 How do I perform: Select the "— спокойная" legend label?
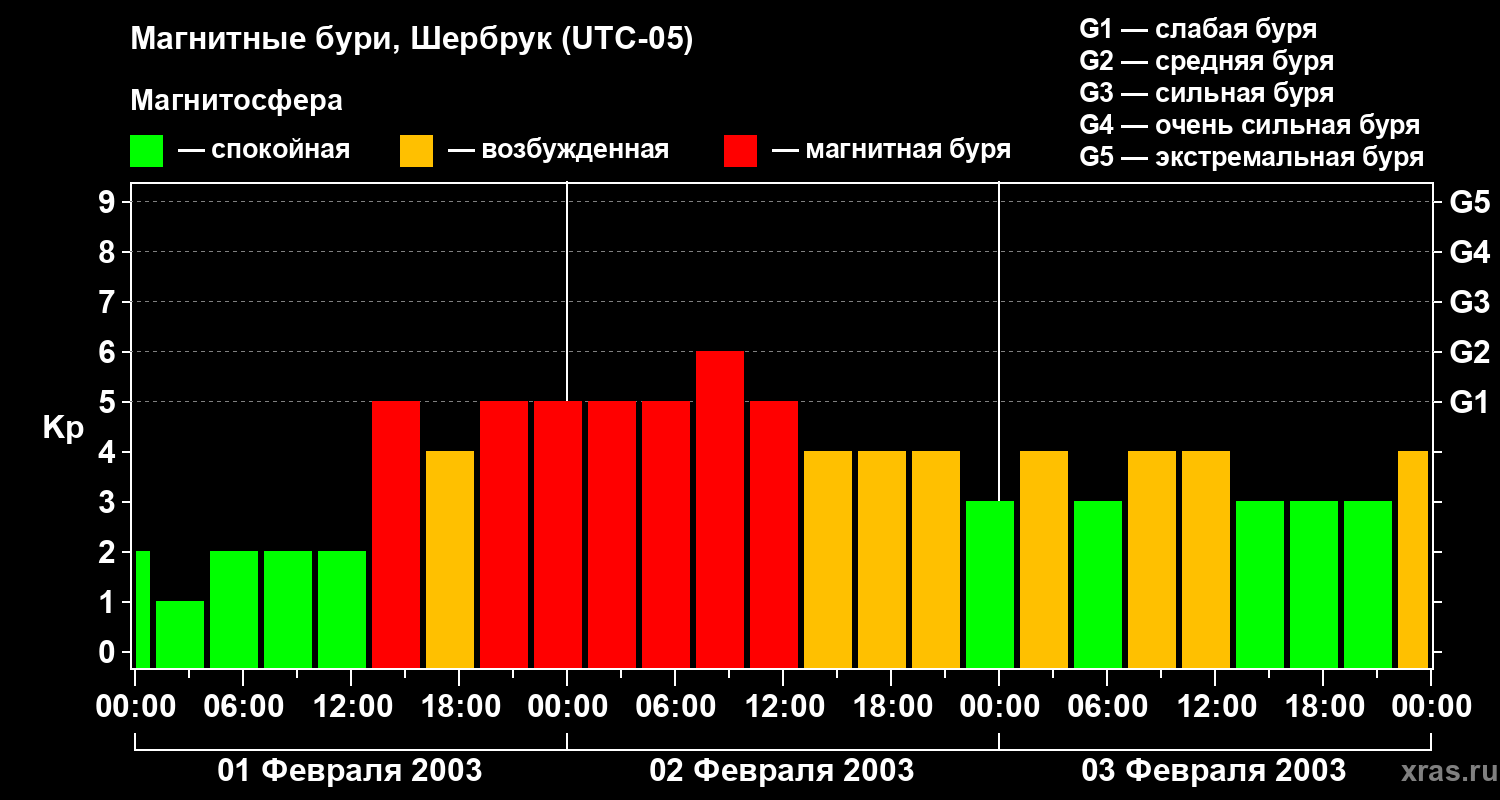pos(264,150)
